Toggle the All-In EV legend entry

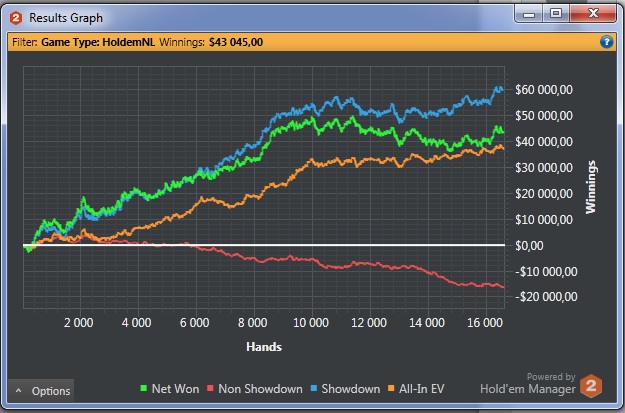tap(416, 389)
